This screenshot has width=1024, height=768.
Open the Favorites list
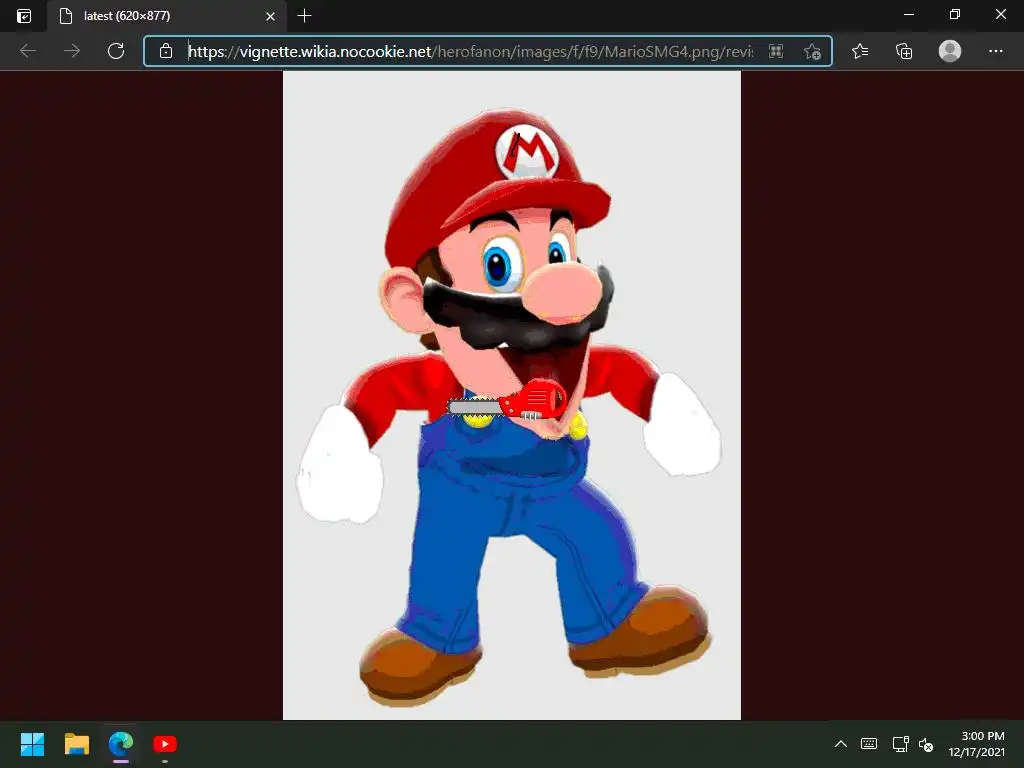click(x=860, y=51)
